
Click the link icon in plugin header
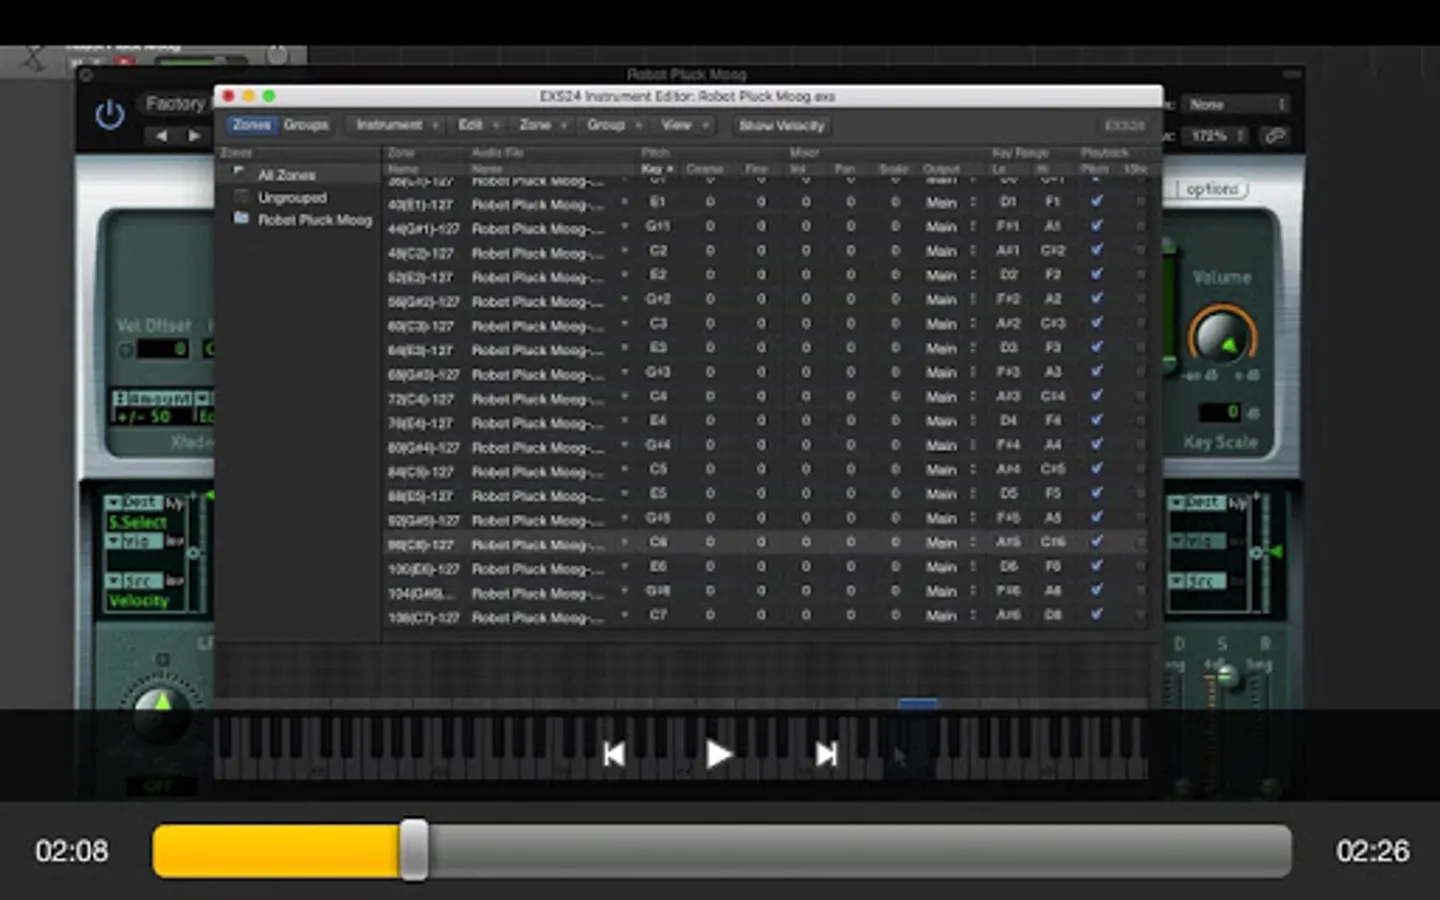click(x=1274, y=135)
